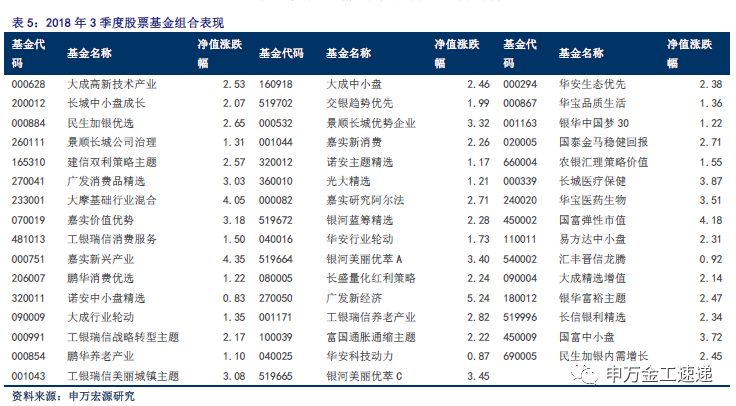This screenshot has height=406, width=736.
Task: Select fund name 华安生态优先
Action: 592,84
